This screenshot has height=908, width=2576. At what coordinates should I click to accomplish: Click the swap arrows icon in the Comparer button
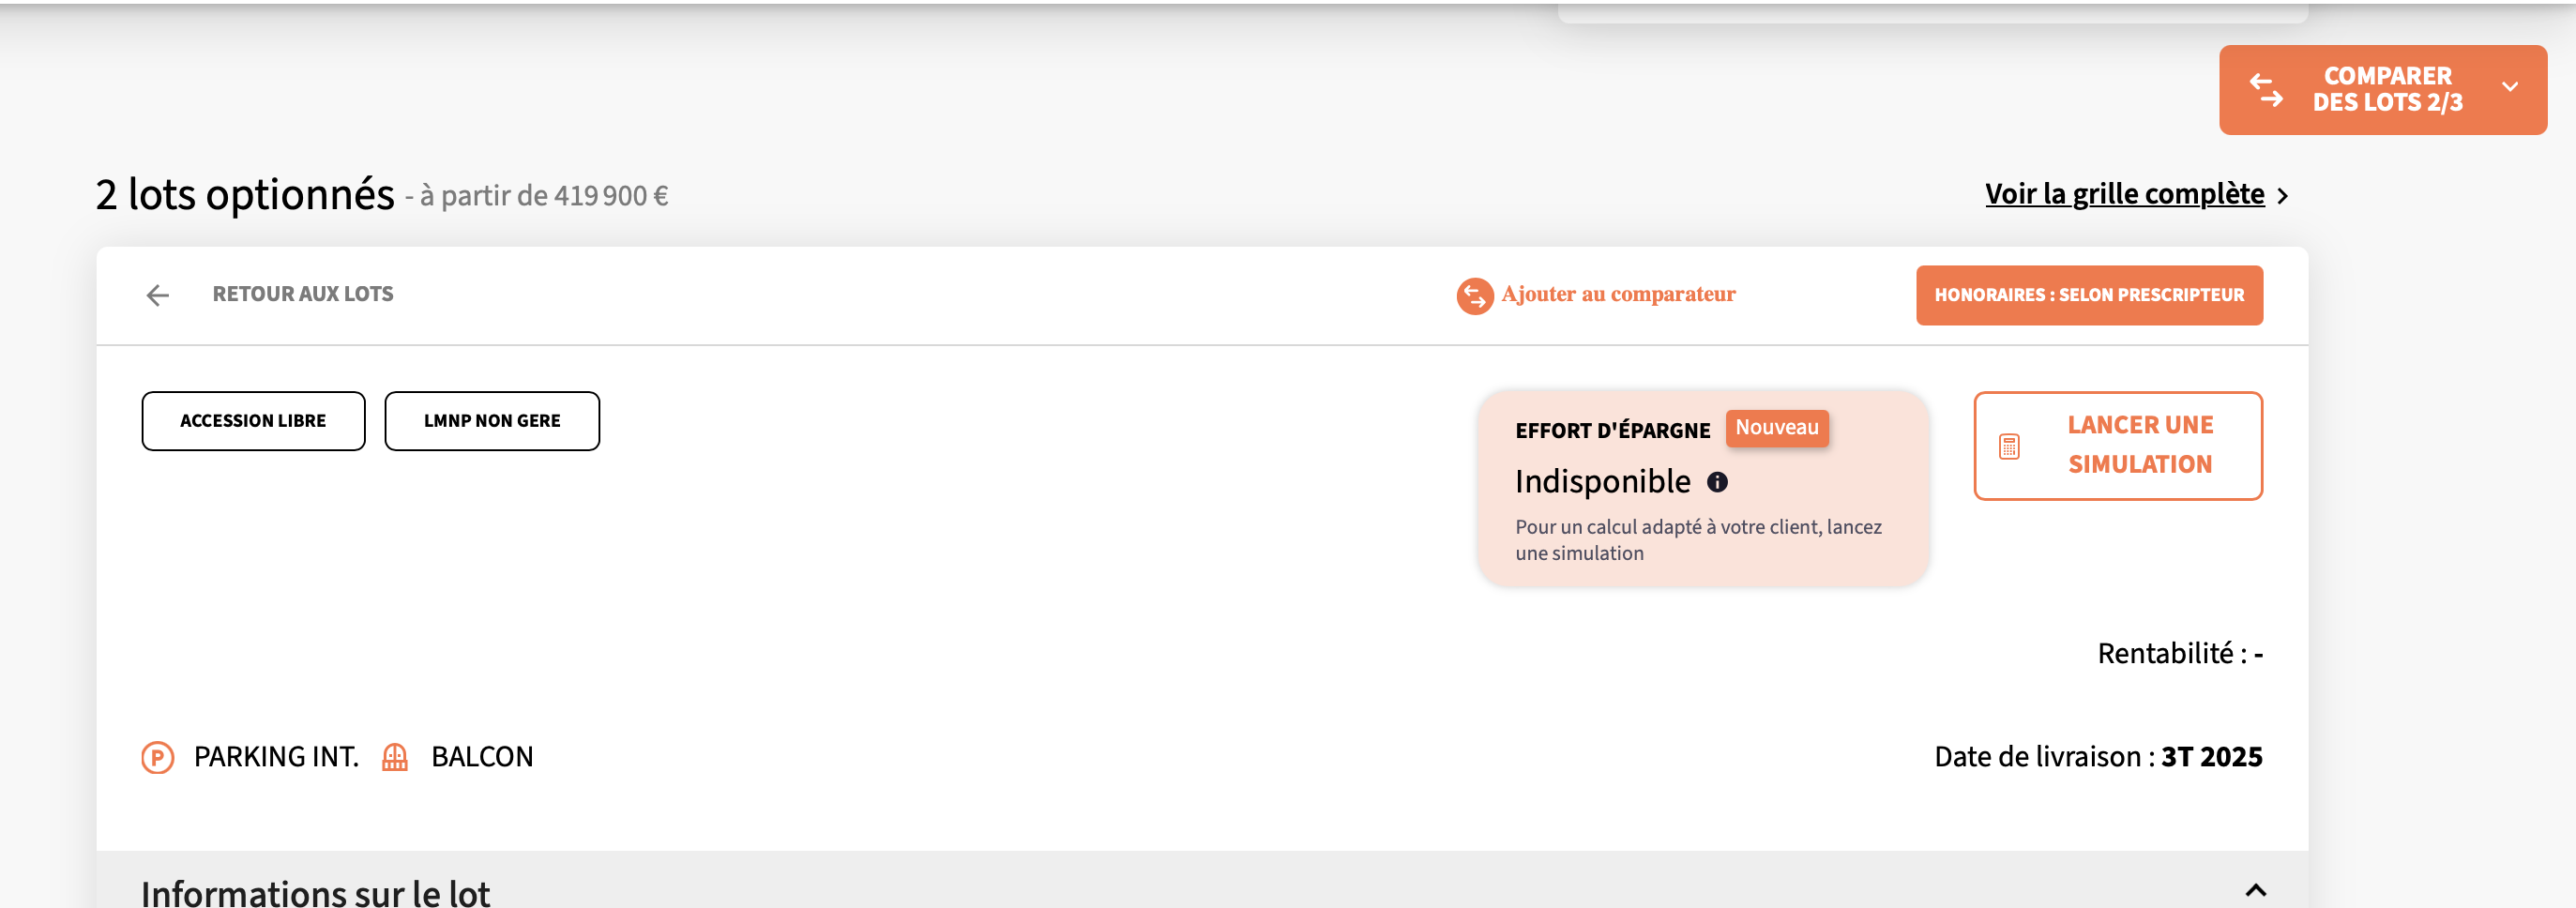pyautogui.click(x=2266, y=90)
